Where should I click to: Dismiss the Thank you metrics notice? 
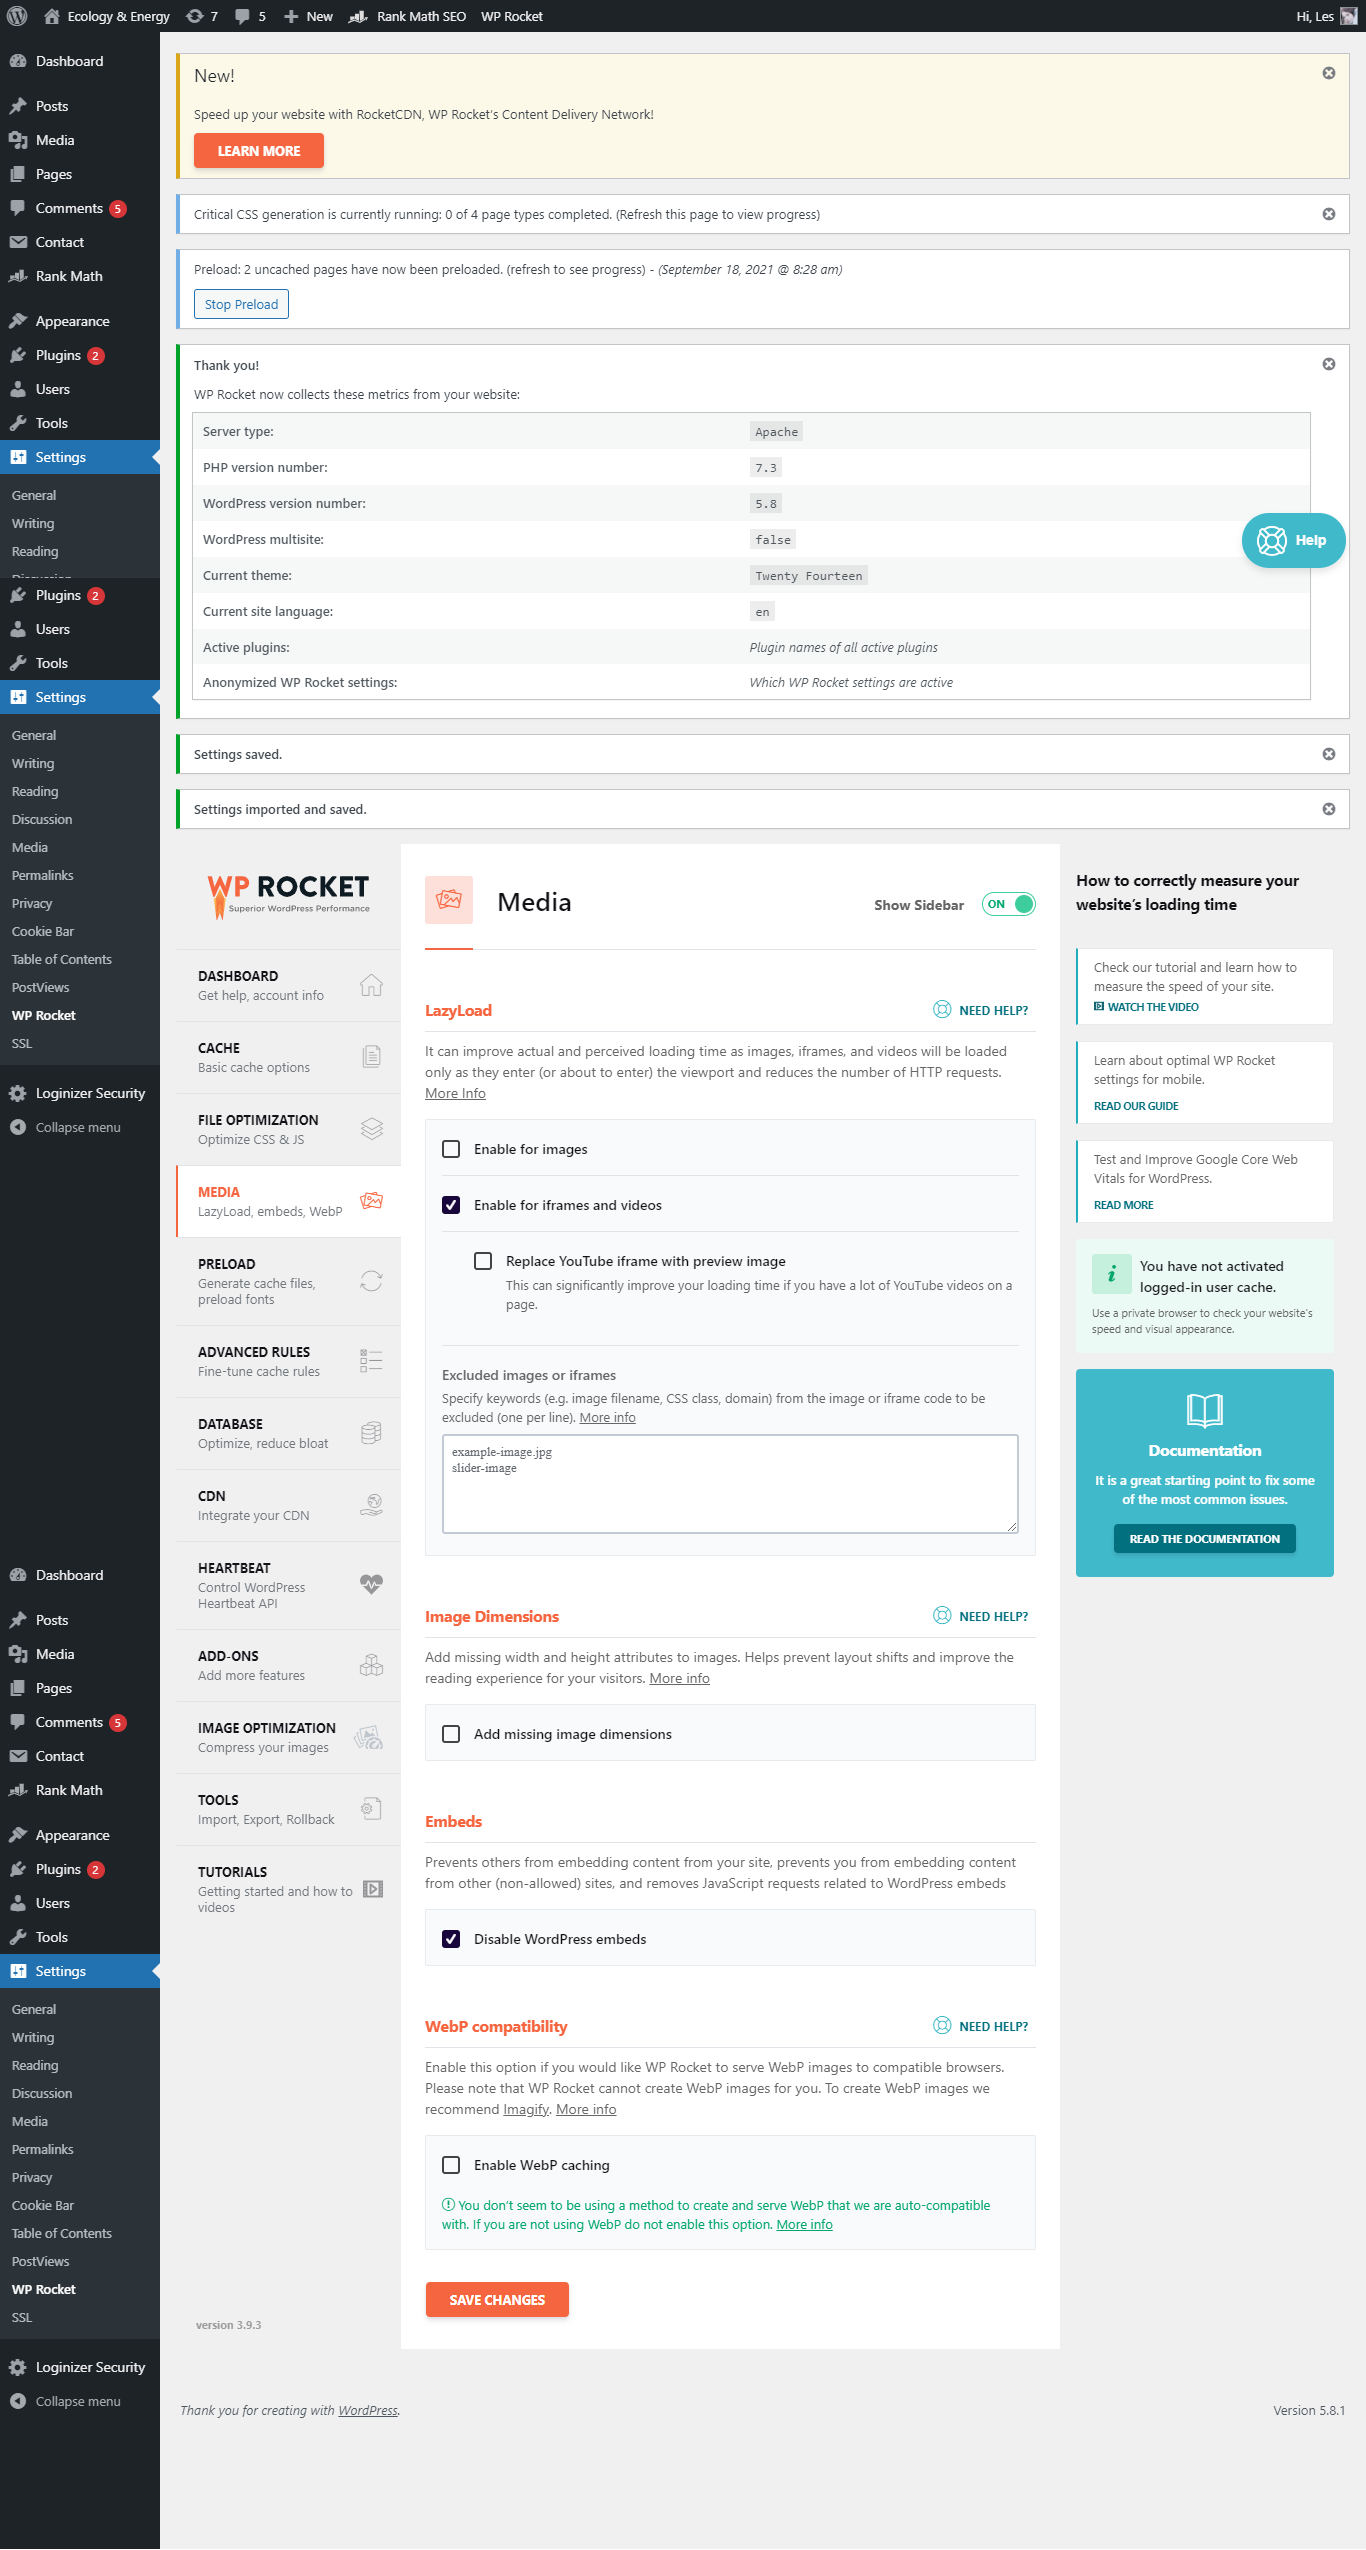[1329, 364]
